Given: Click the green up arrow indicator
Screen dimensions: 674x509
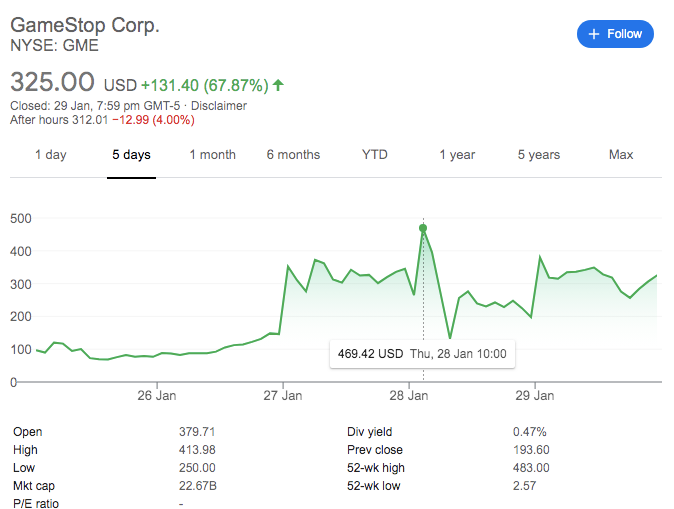Looking at the screenshot, I should click(279, 85).
